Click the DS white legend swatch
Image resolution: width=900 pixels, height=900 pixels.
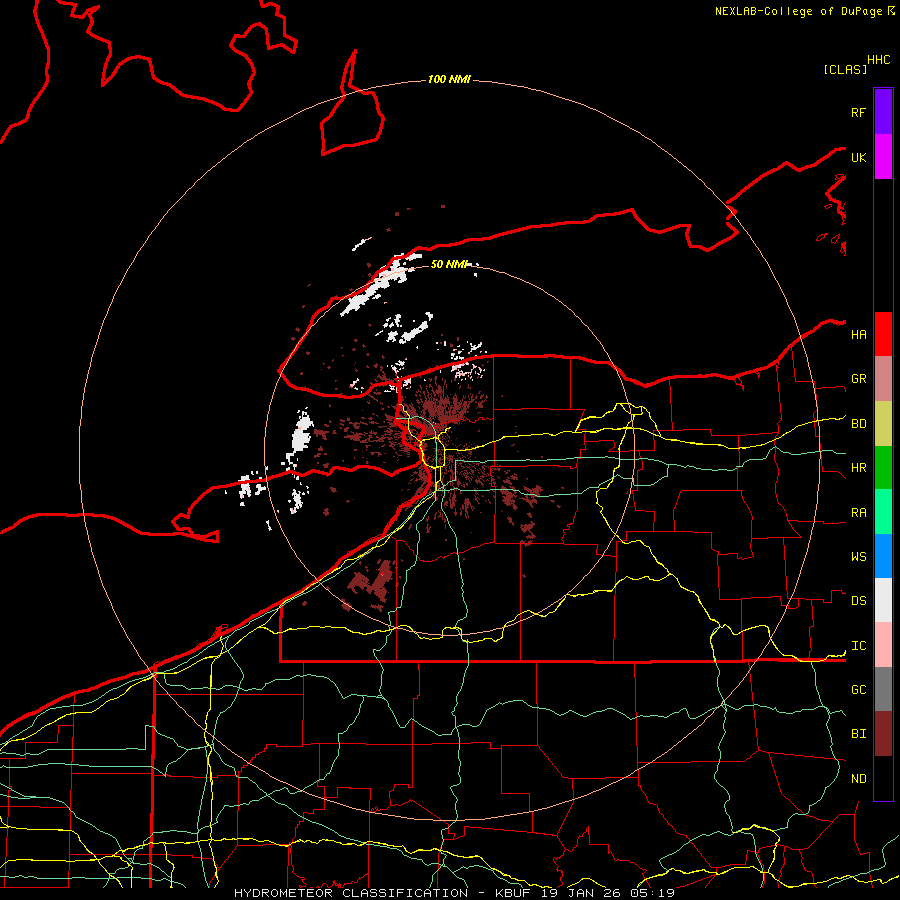(x=883, y=600)
